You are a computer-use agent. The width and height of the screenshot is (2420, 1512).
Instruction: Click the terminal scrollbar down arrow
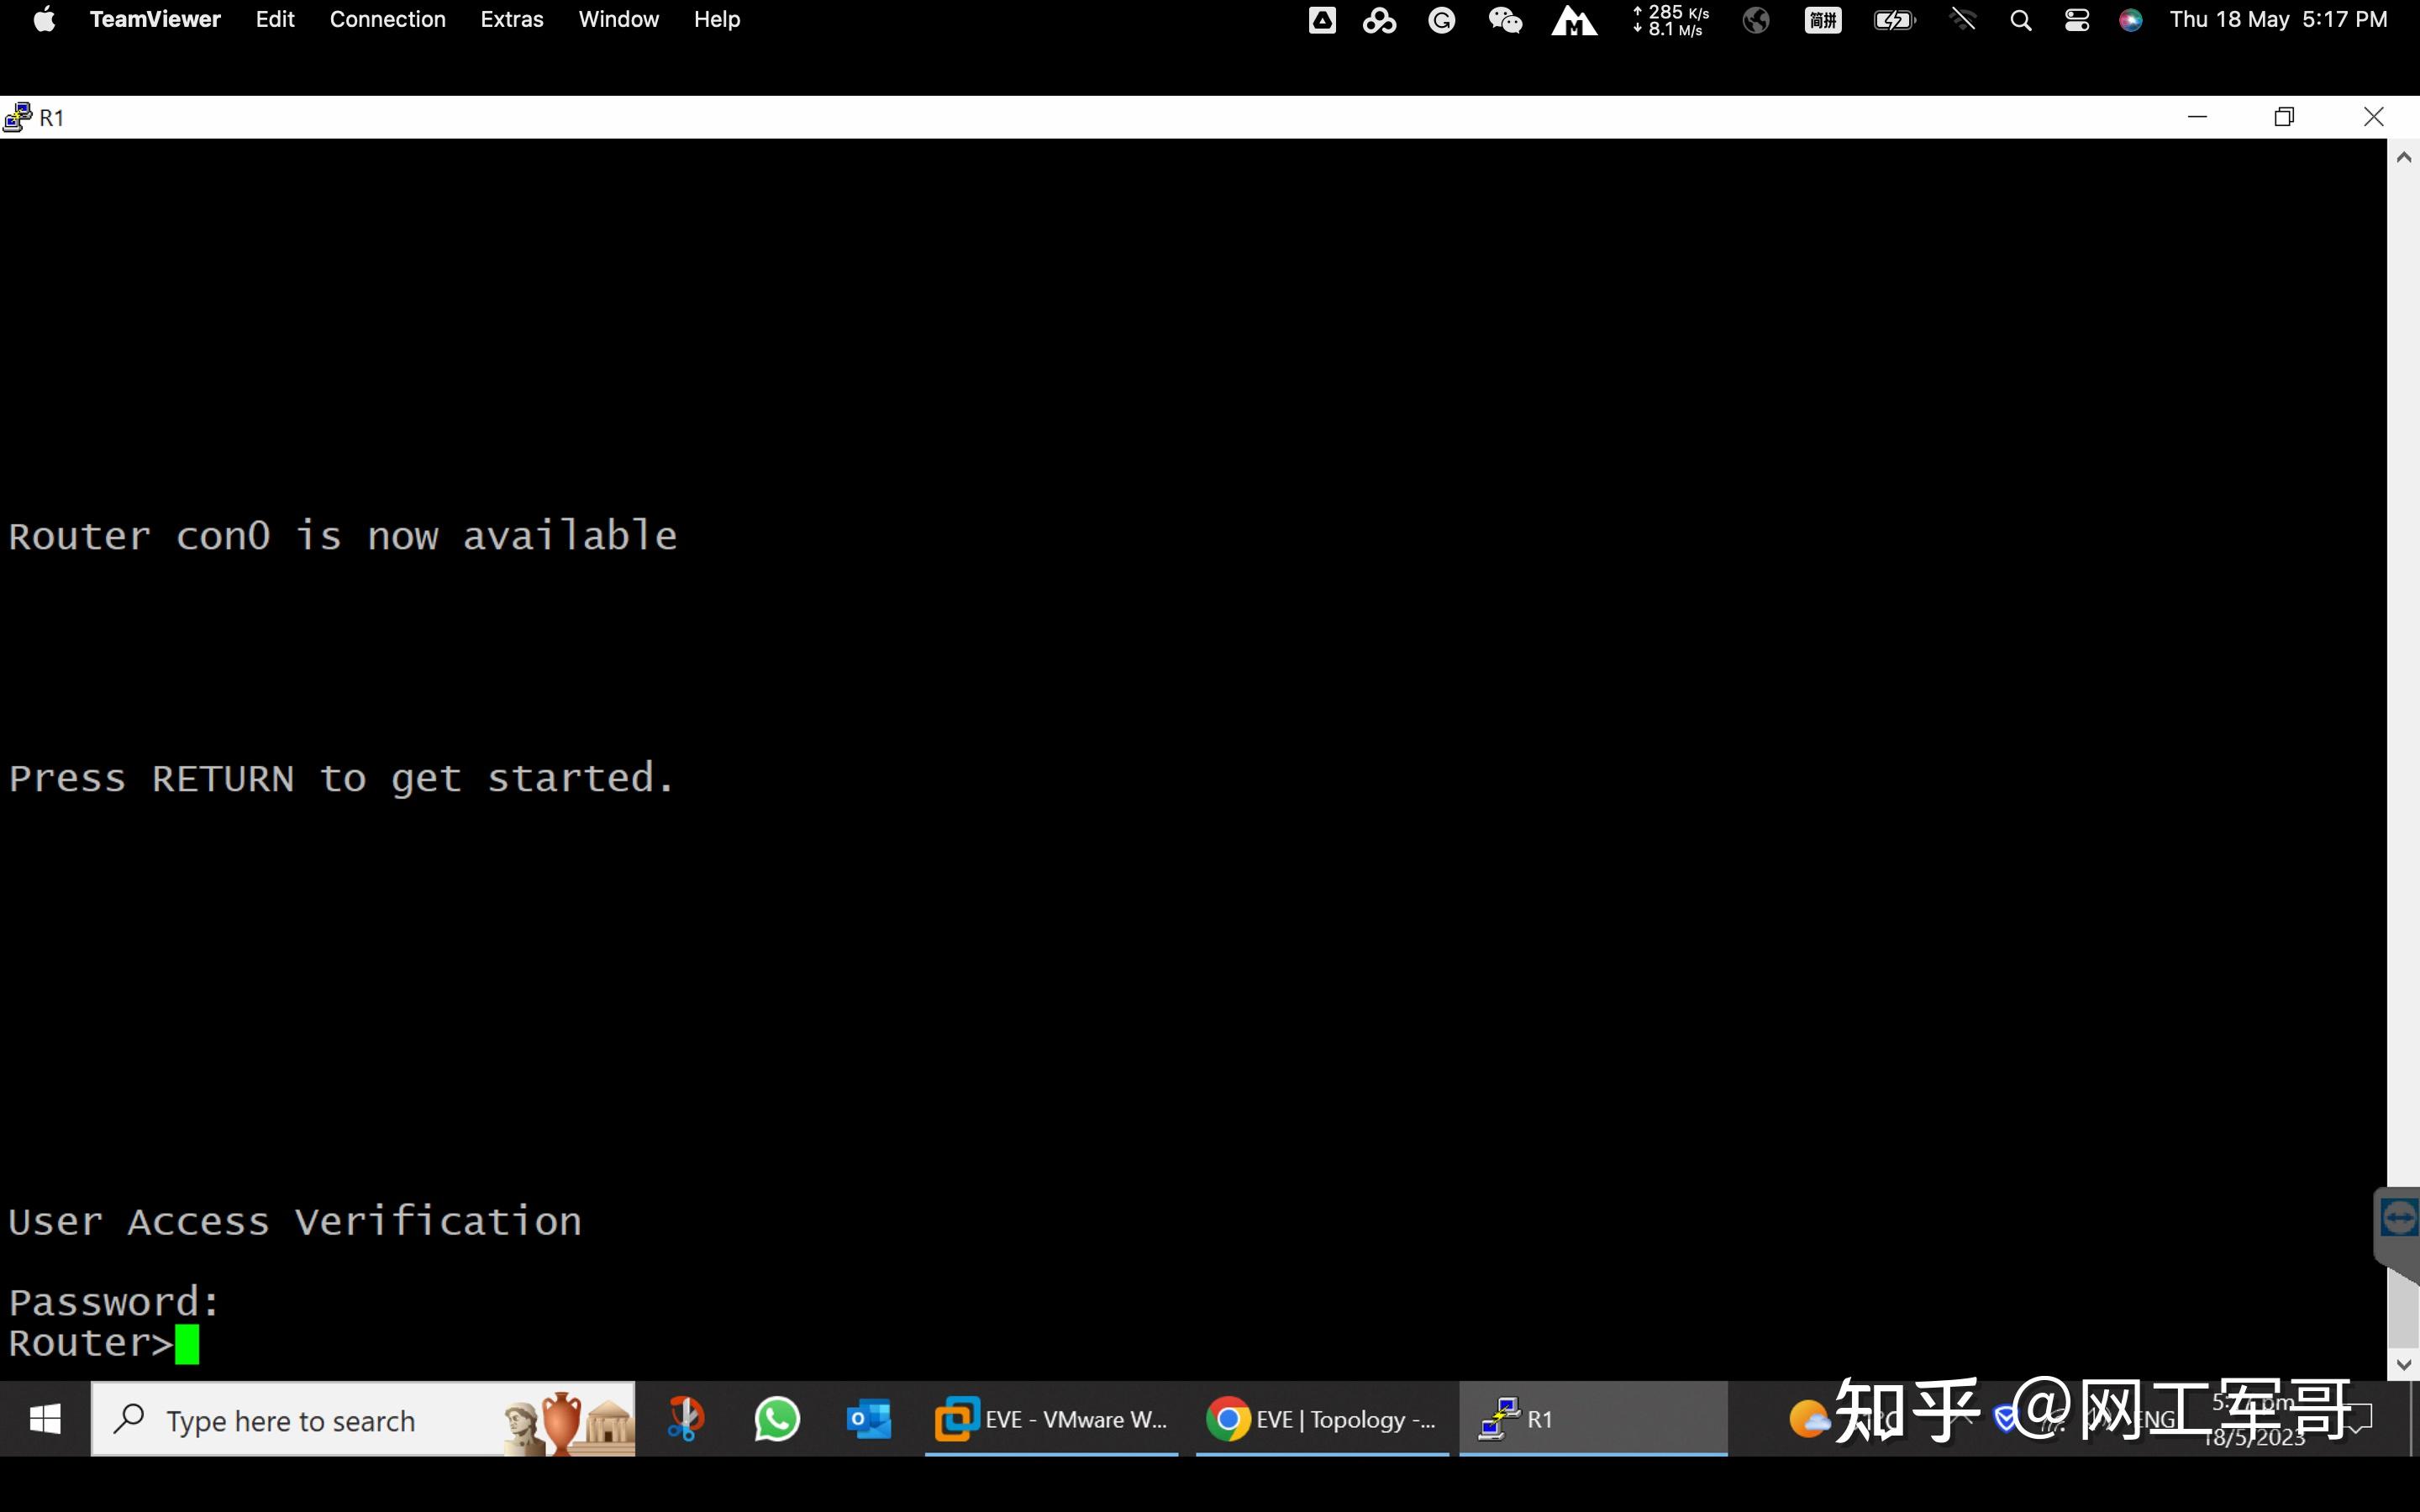2404,1364
